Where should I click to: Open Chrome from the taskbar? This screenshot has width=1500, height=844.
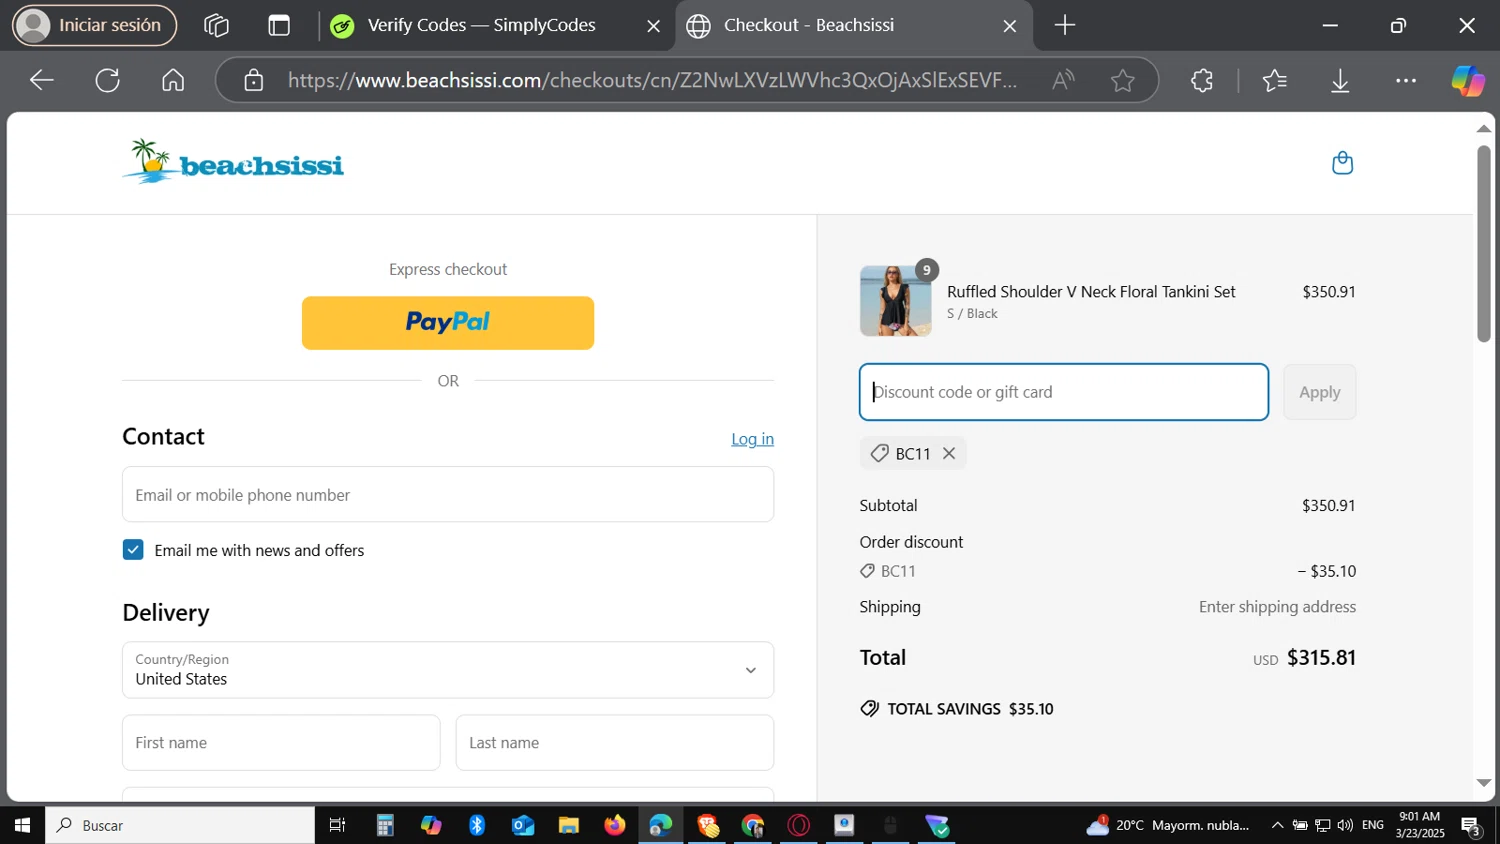tap(753, 825)
